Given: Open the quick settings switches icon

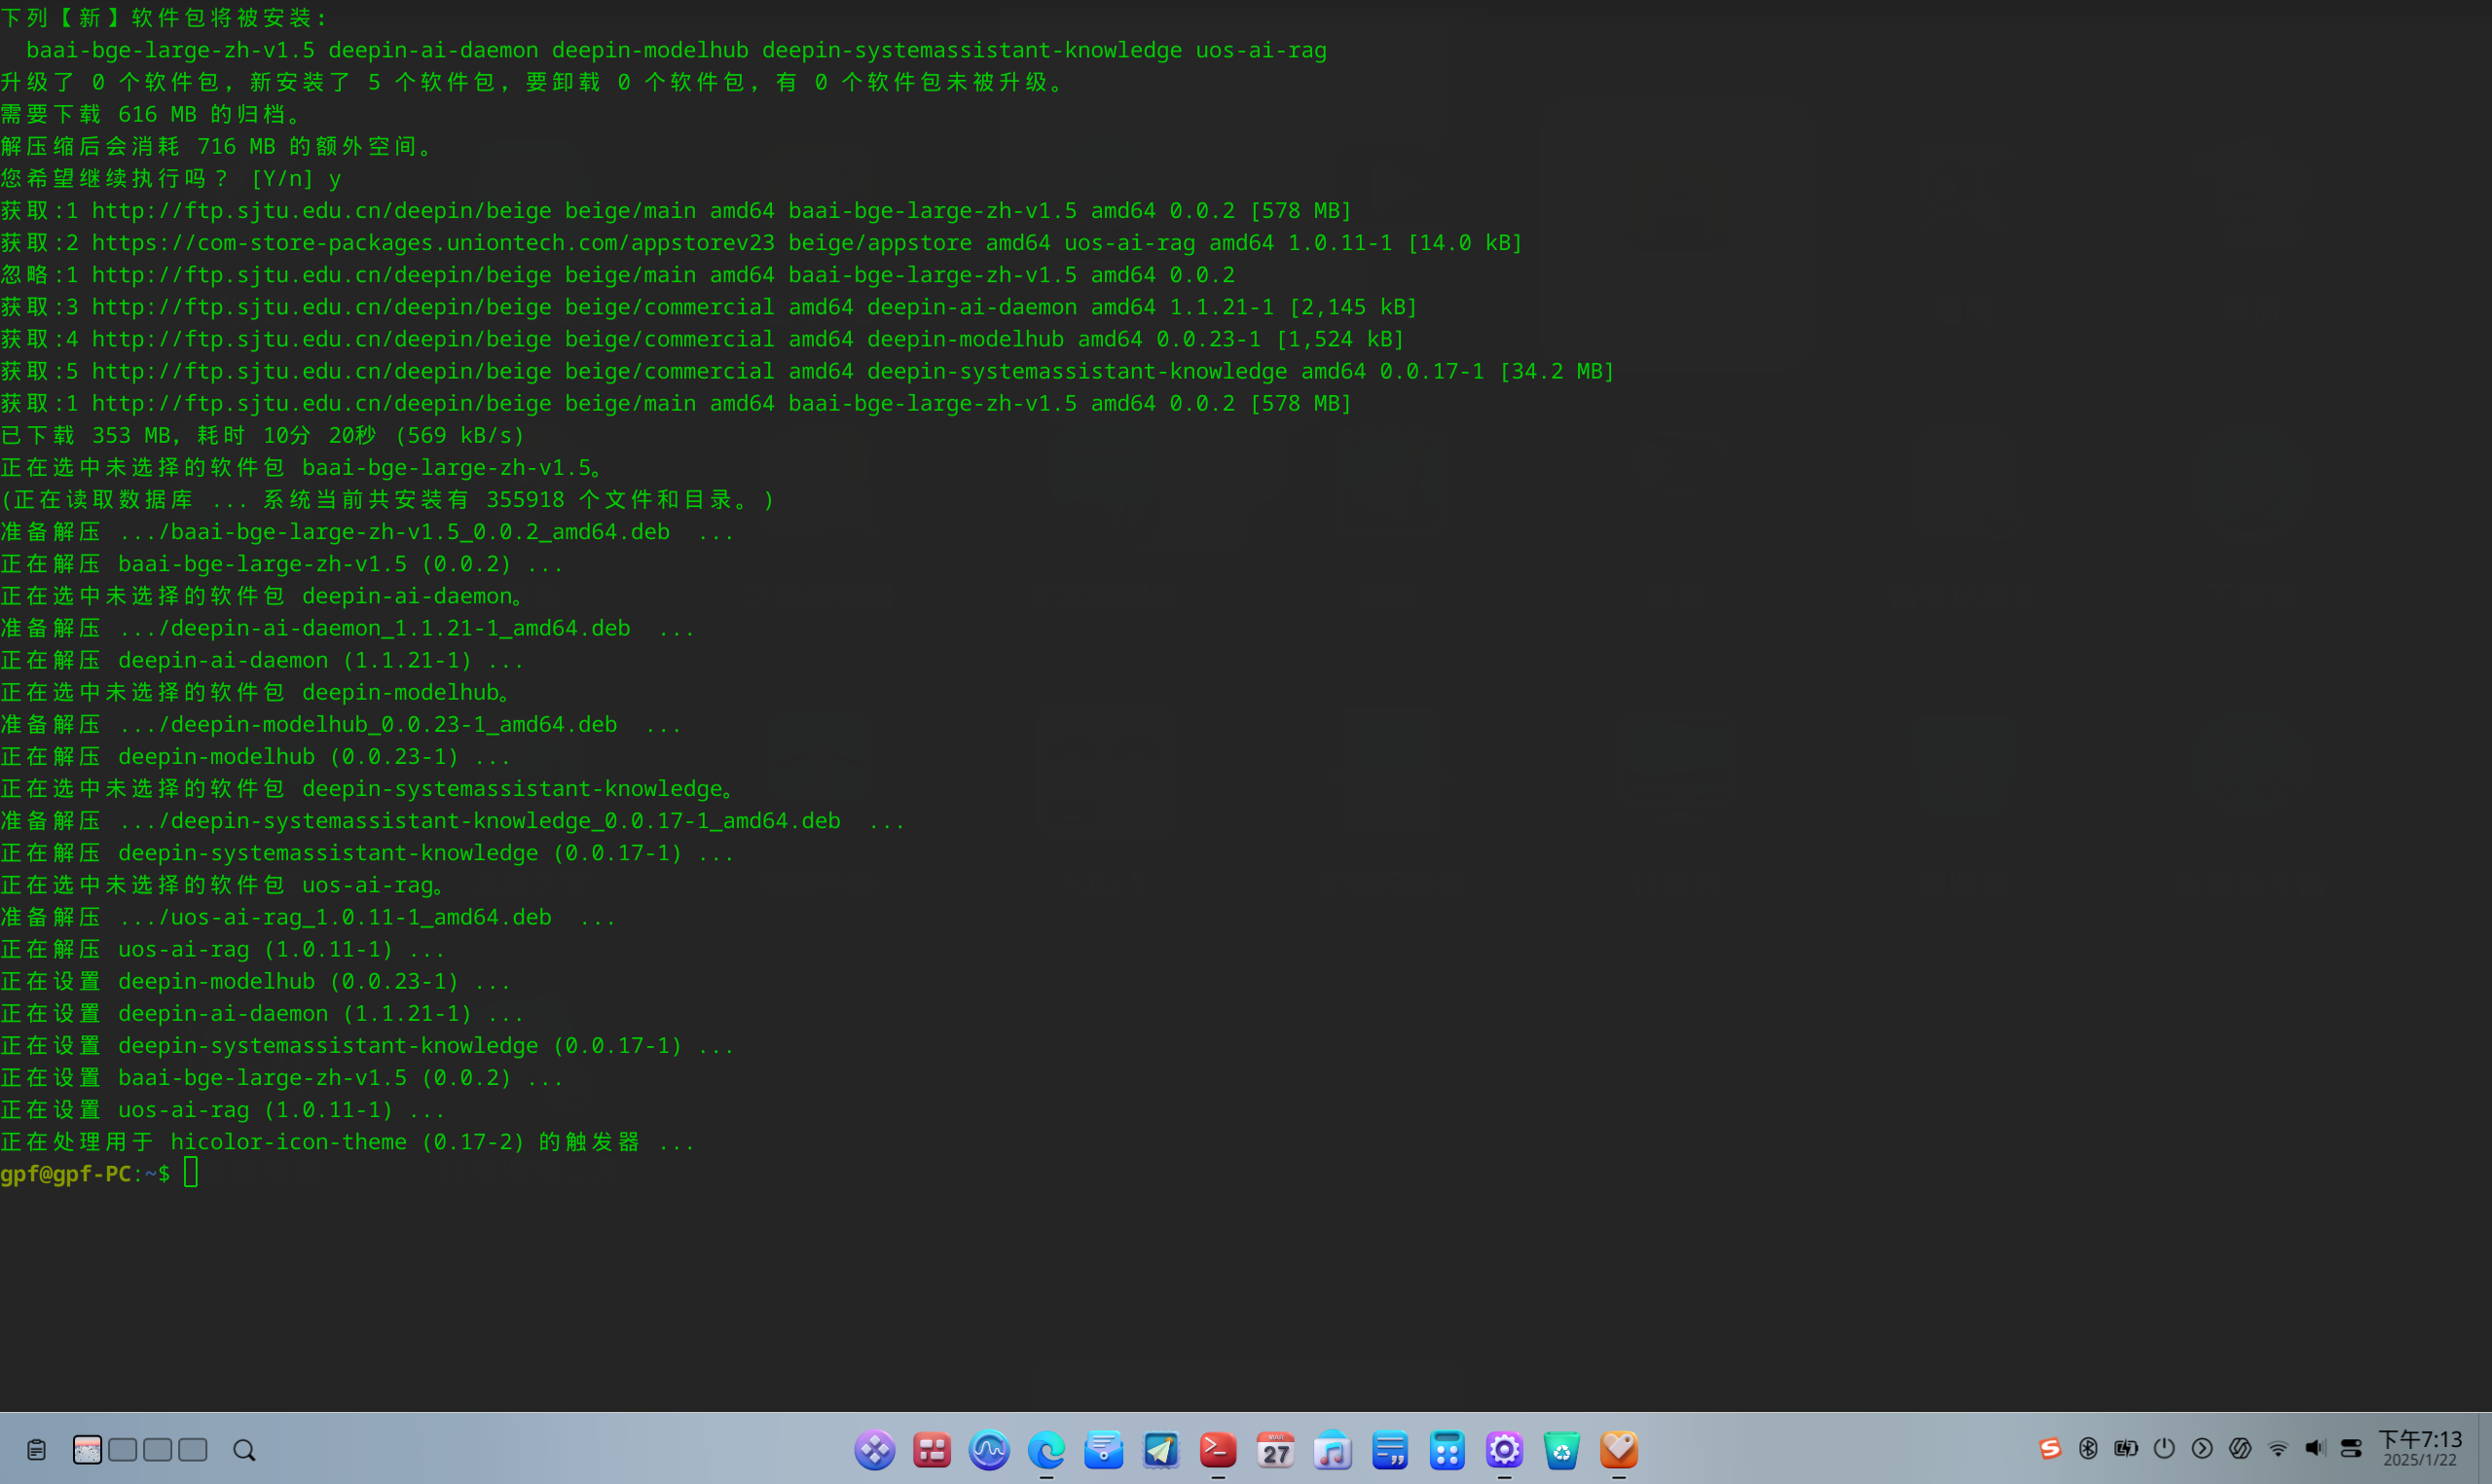Looking at the screenshot, I should pos(2351,1448).
